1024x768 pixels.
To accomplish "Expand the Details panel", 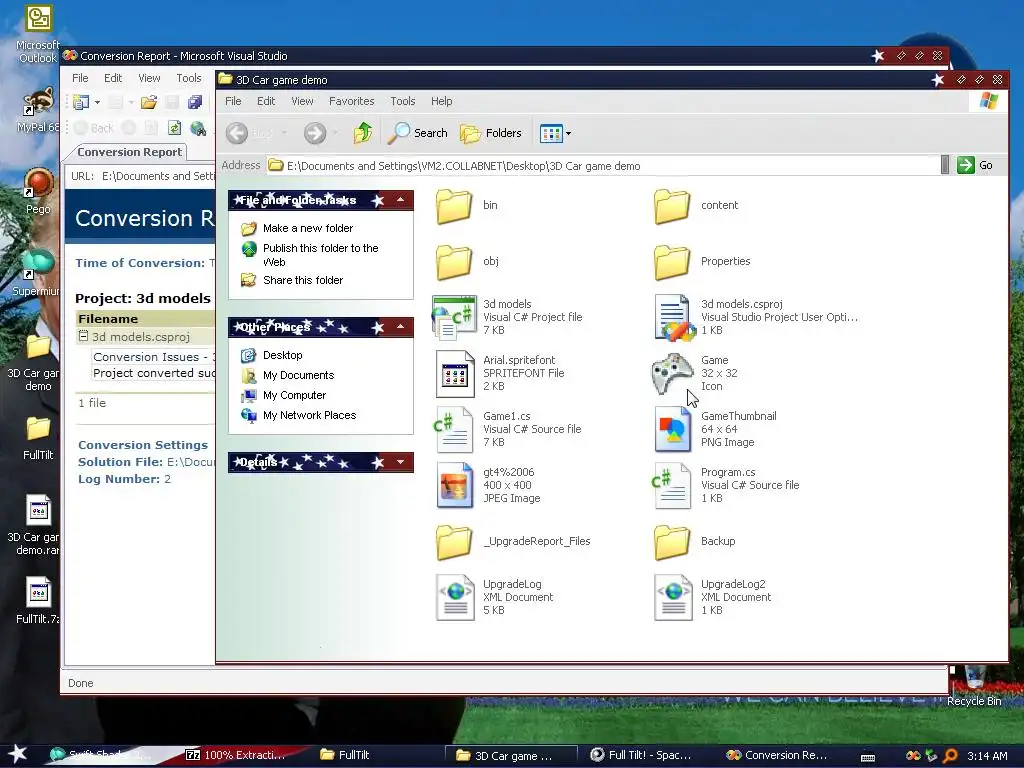I will (x=400, y=462).
